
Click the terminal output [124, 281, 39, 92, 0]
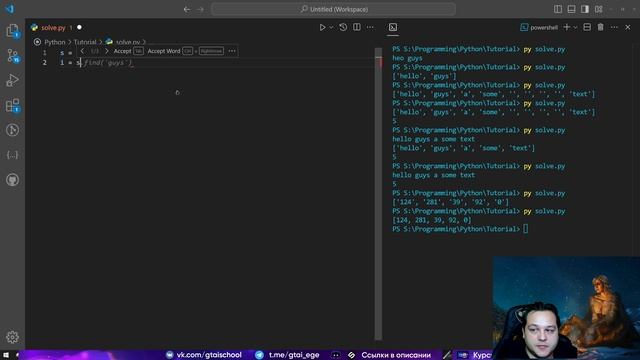(432, 220)
